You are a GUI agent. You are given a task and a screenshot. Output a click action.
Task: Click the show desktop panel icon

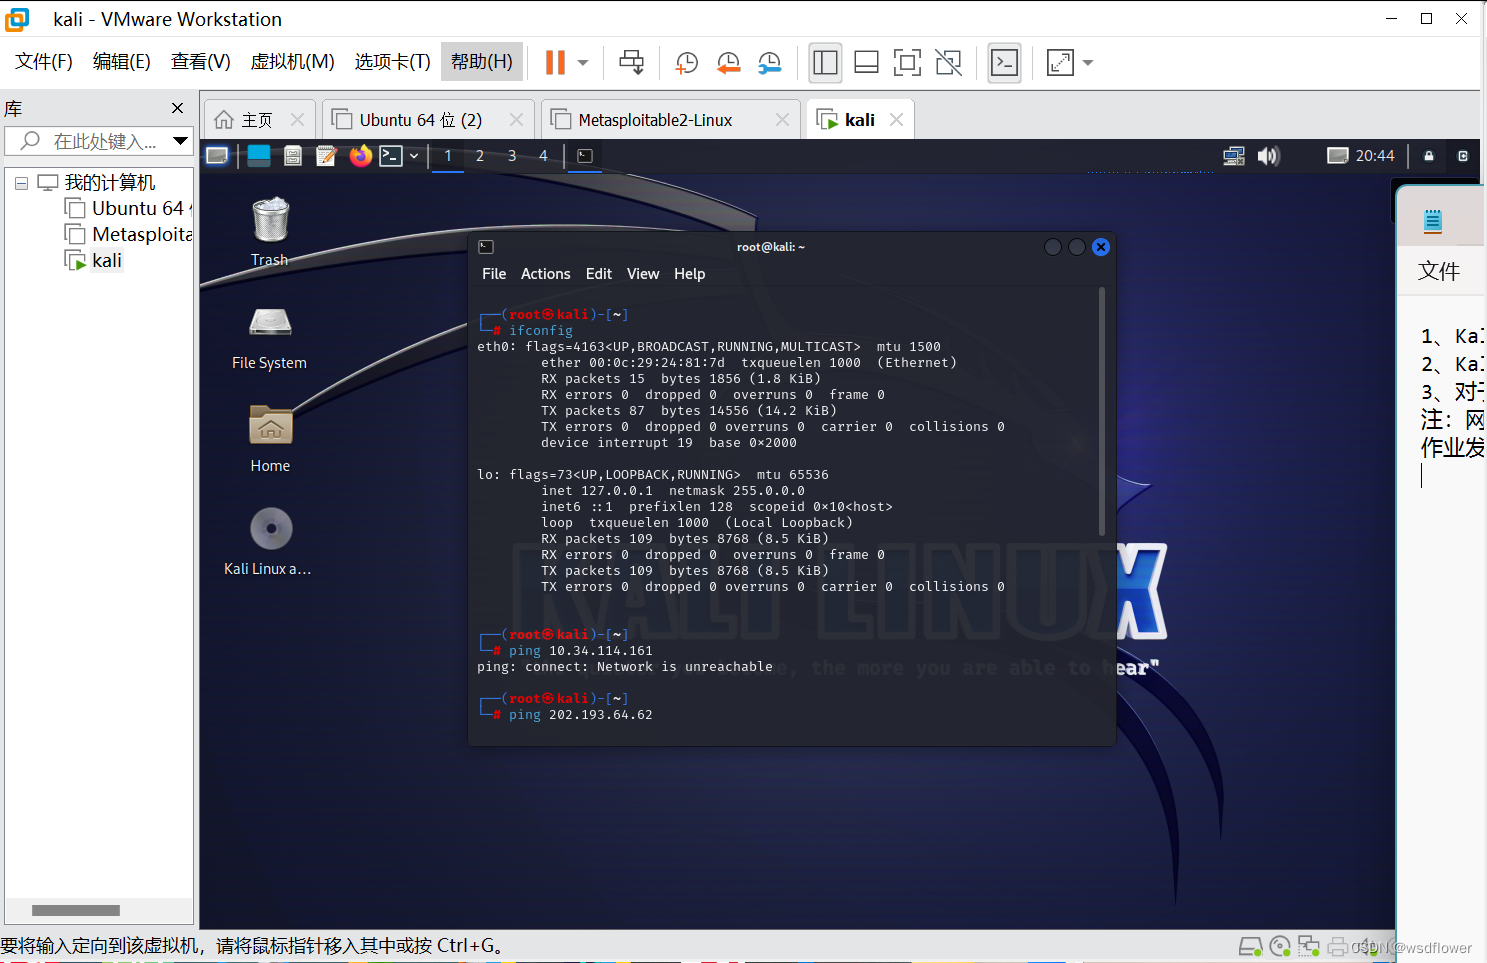[x=259, y=155]
